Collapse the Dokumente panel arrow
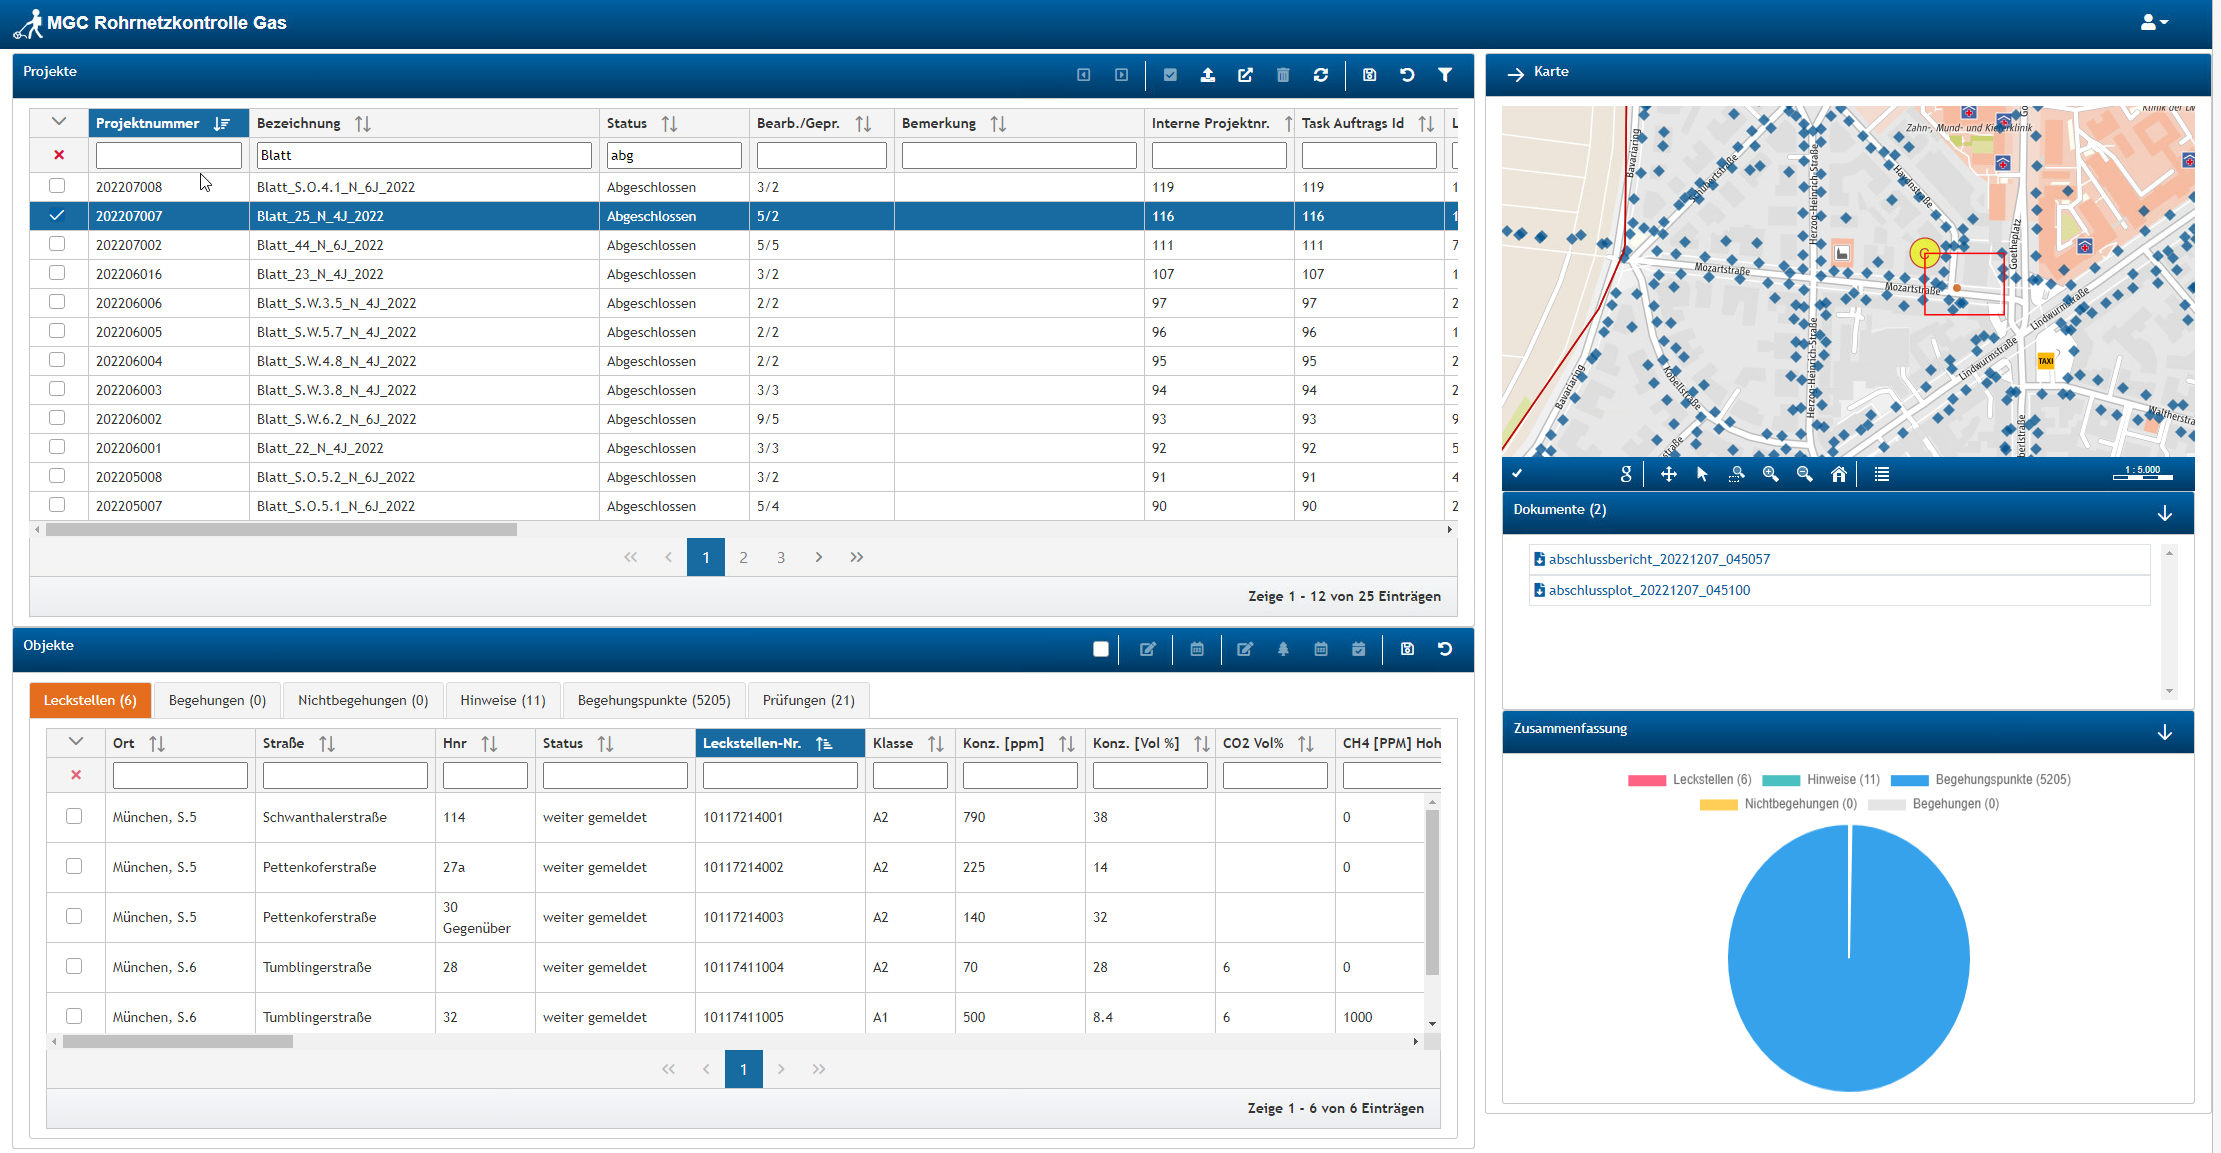This screenshot has height=1153, width=2221. click(2165, 512)
